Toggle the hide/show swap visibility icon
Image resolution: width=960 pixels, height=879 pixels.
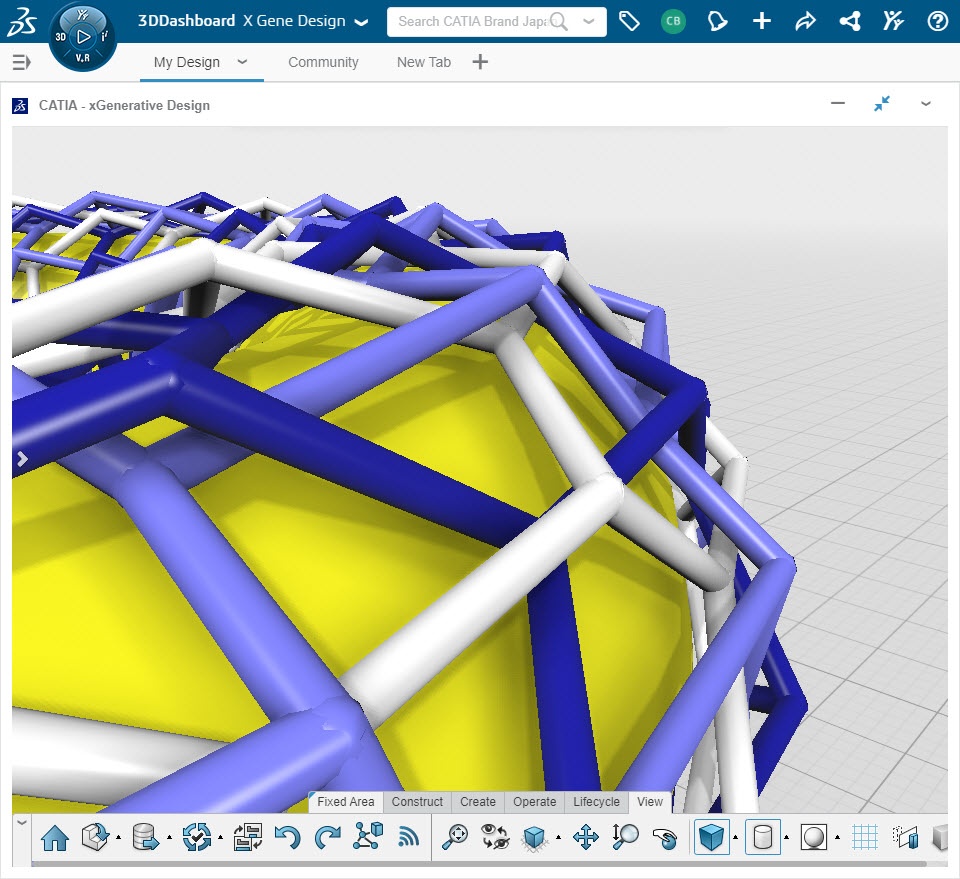click(495, 837)
